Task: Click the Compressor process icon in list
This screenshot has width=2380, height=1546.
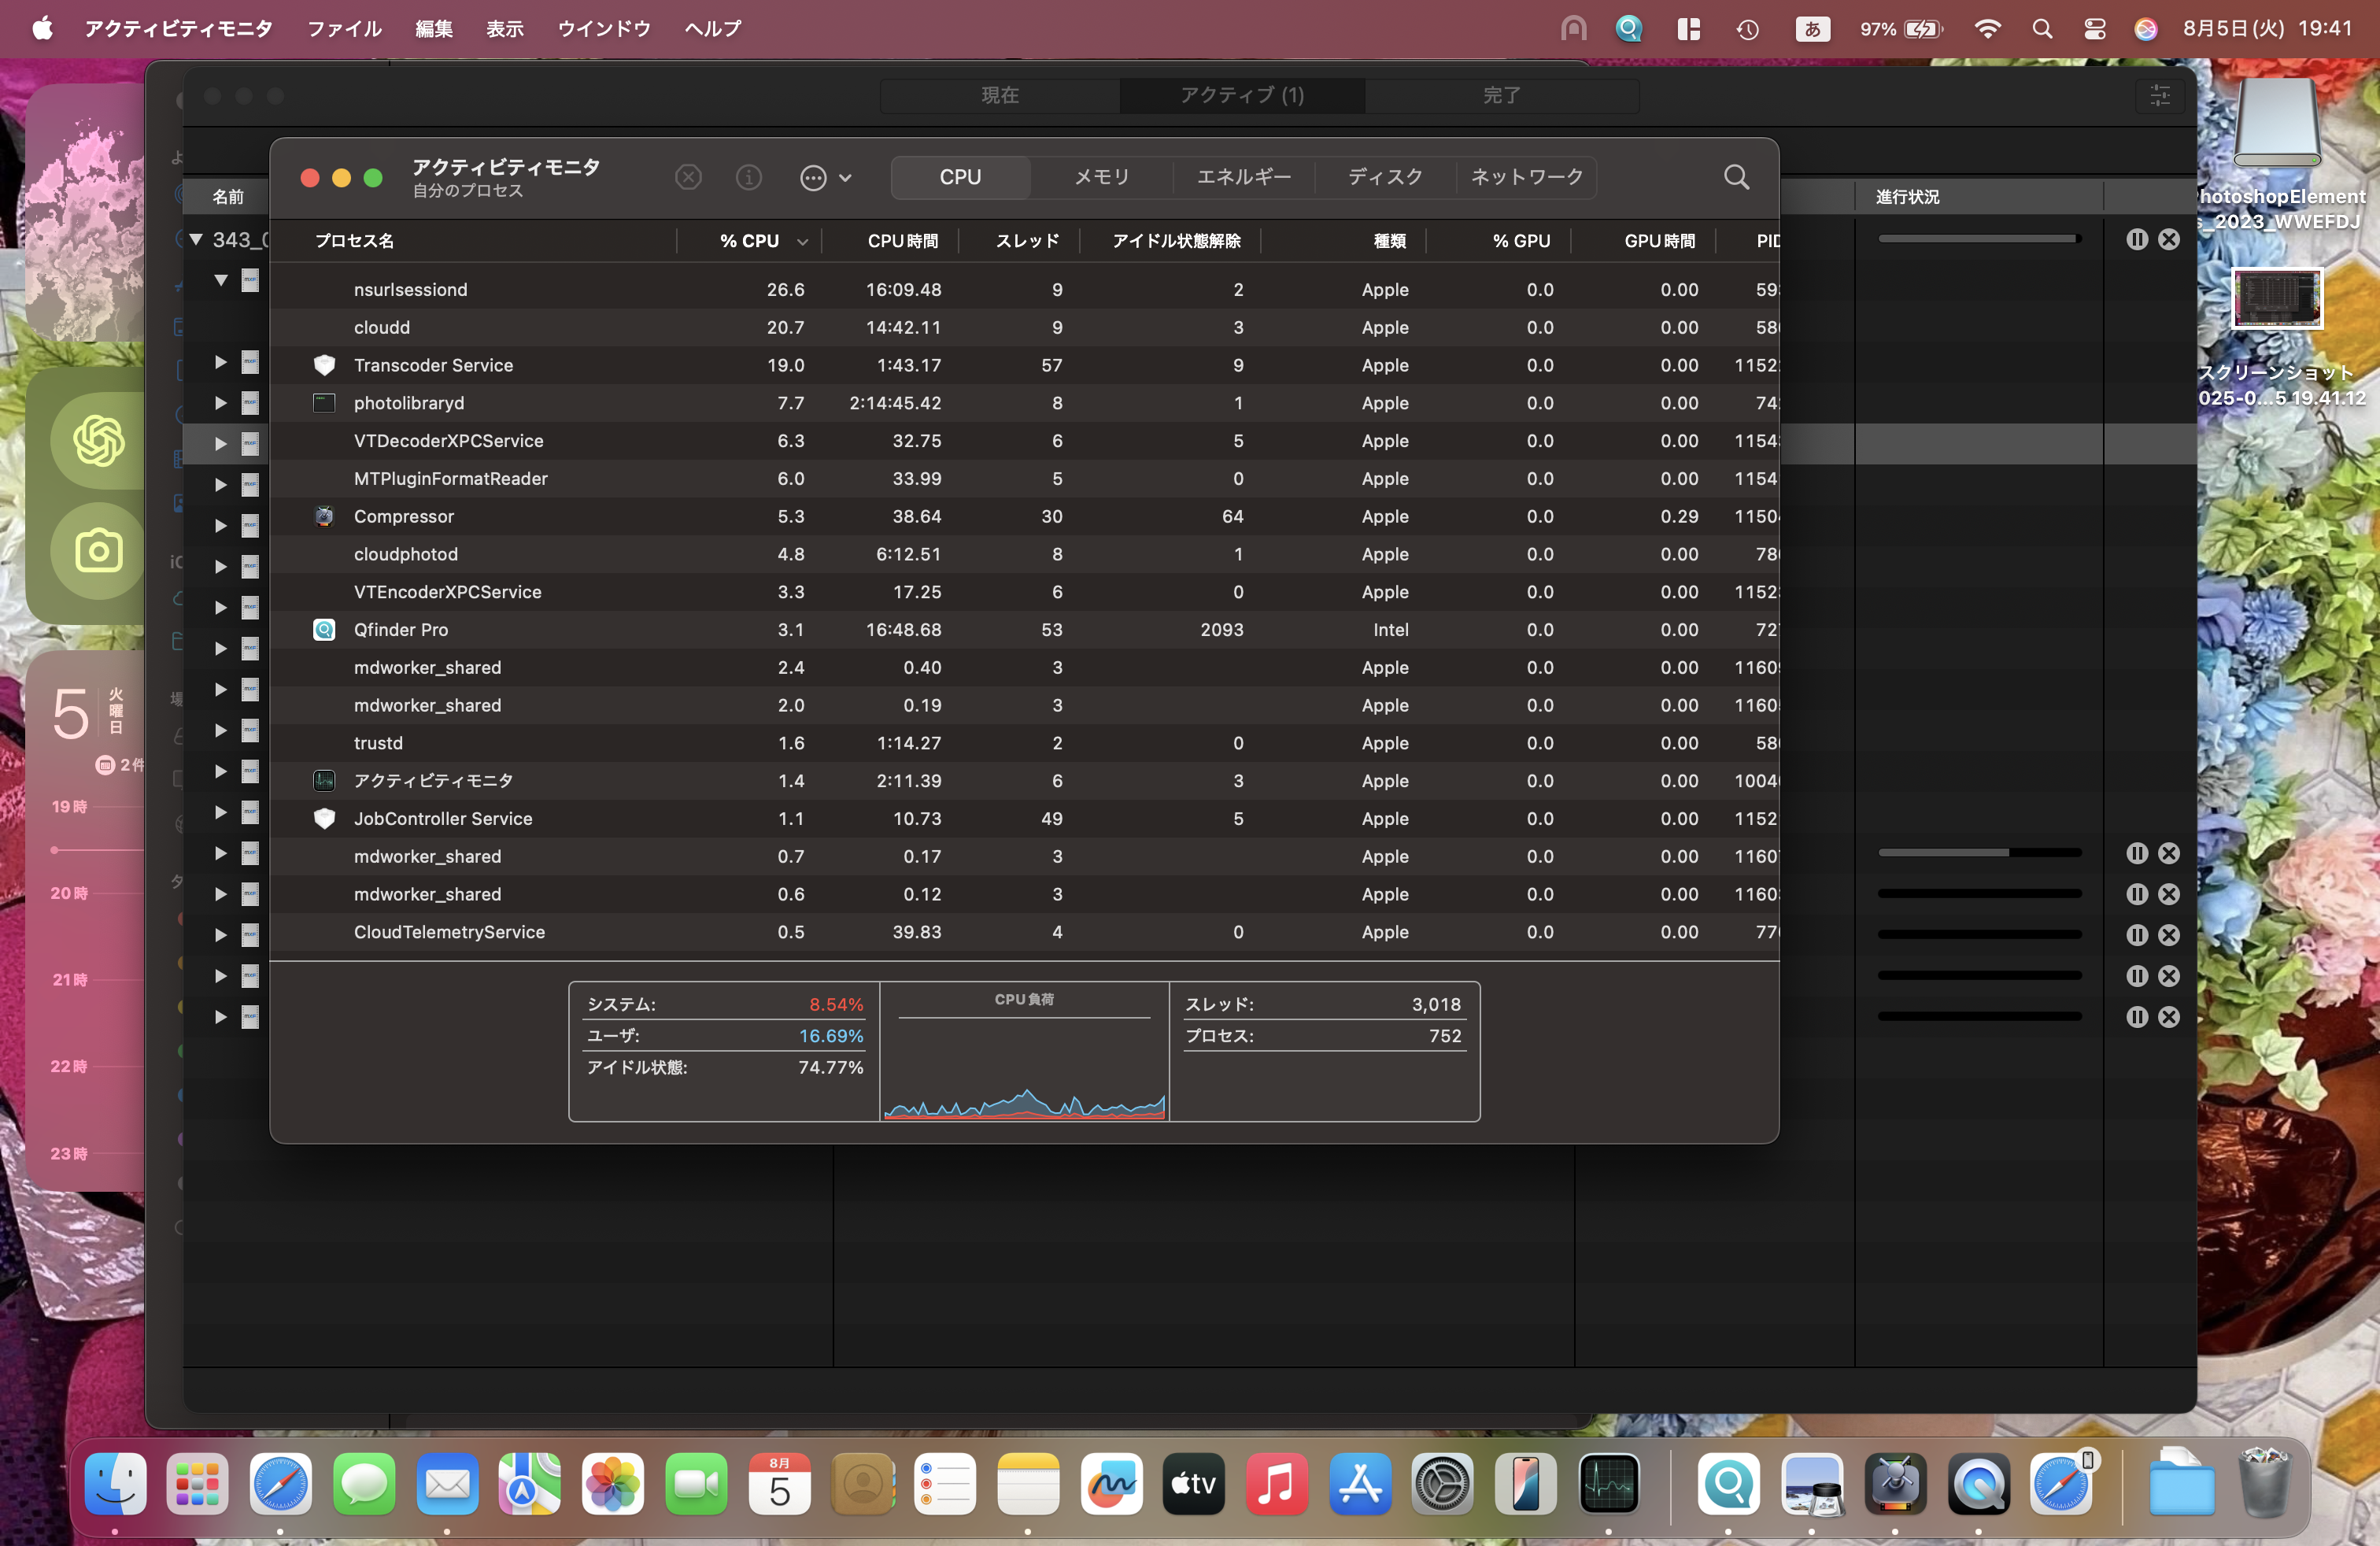Action: coord(324,516)
